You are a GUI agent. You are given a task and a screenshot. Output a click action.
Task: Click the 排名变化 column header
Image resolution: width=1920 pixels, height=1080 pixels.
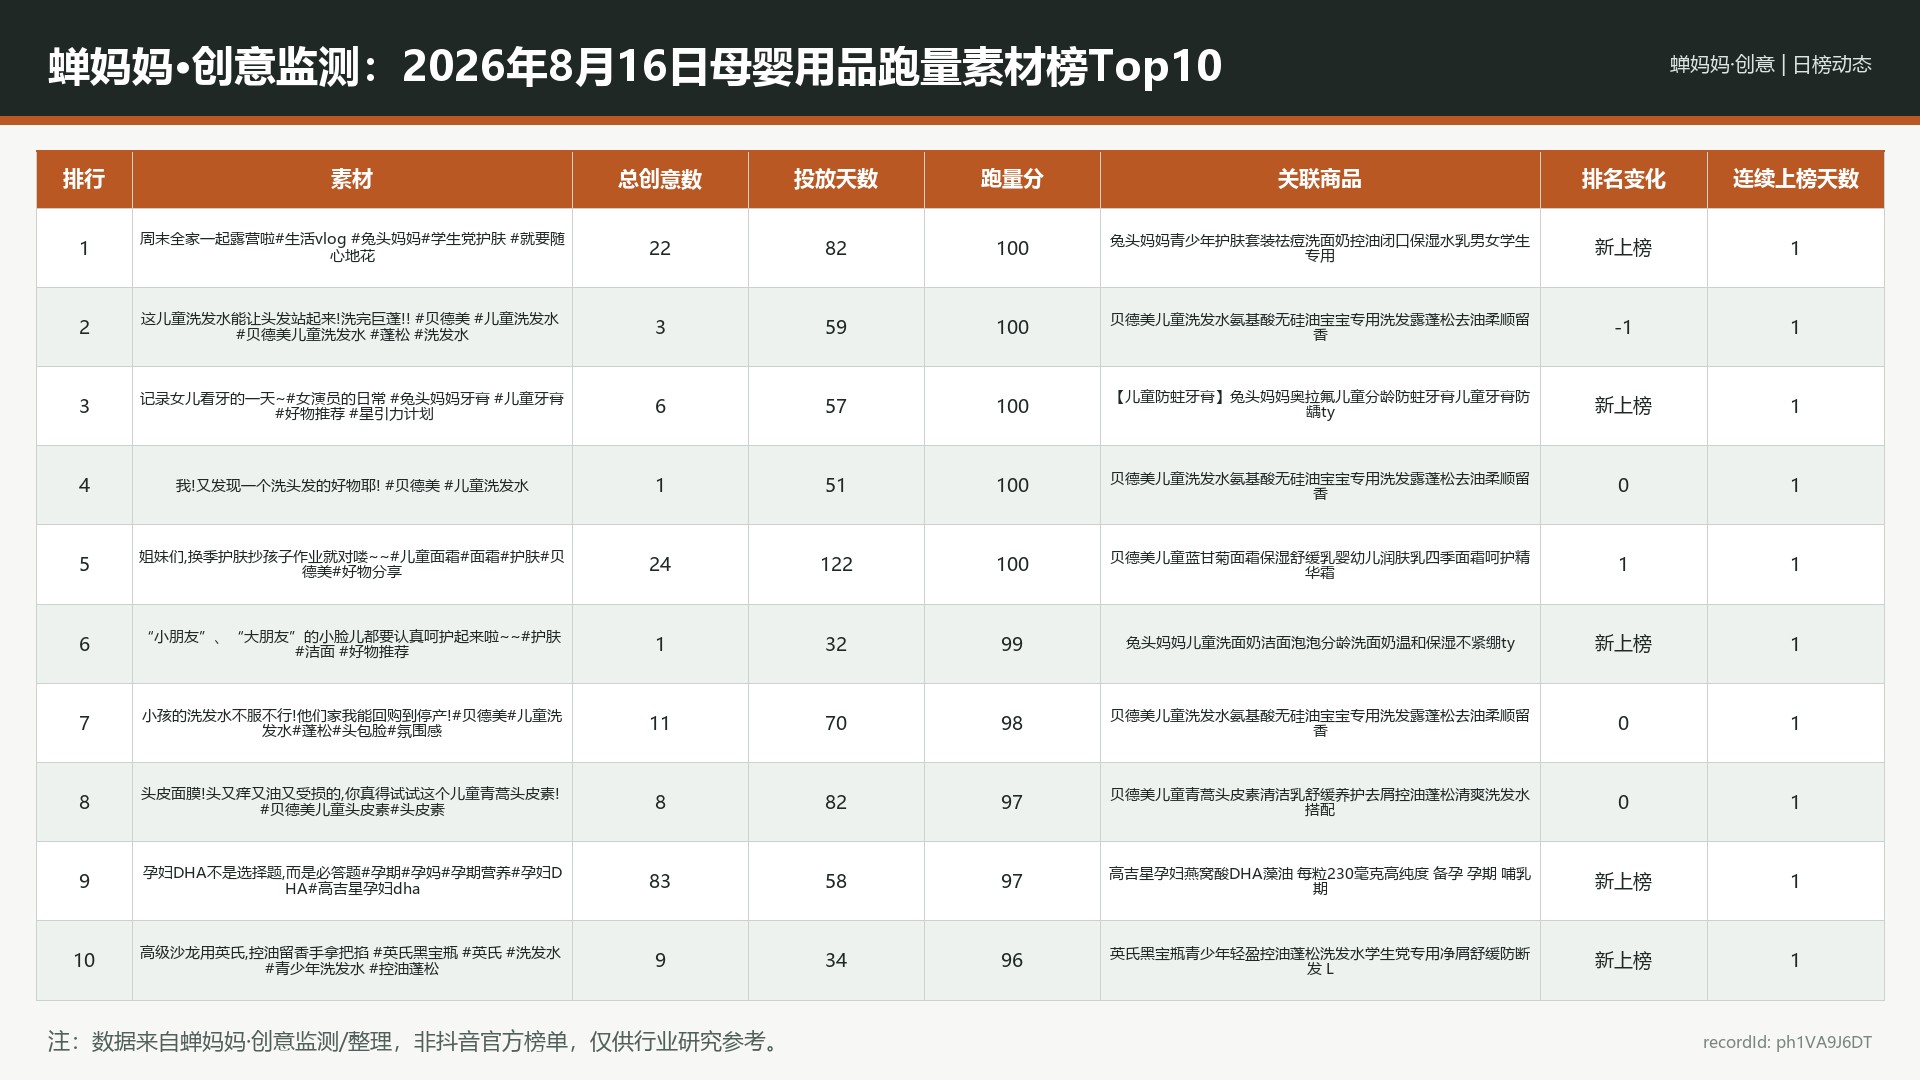tap(1623, 179)
